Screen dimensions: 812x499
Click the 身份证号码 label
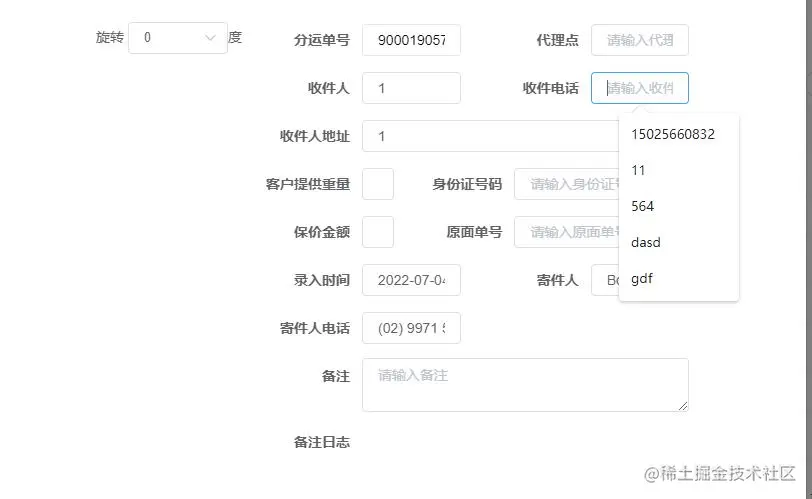(x=467, y=184)
